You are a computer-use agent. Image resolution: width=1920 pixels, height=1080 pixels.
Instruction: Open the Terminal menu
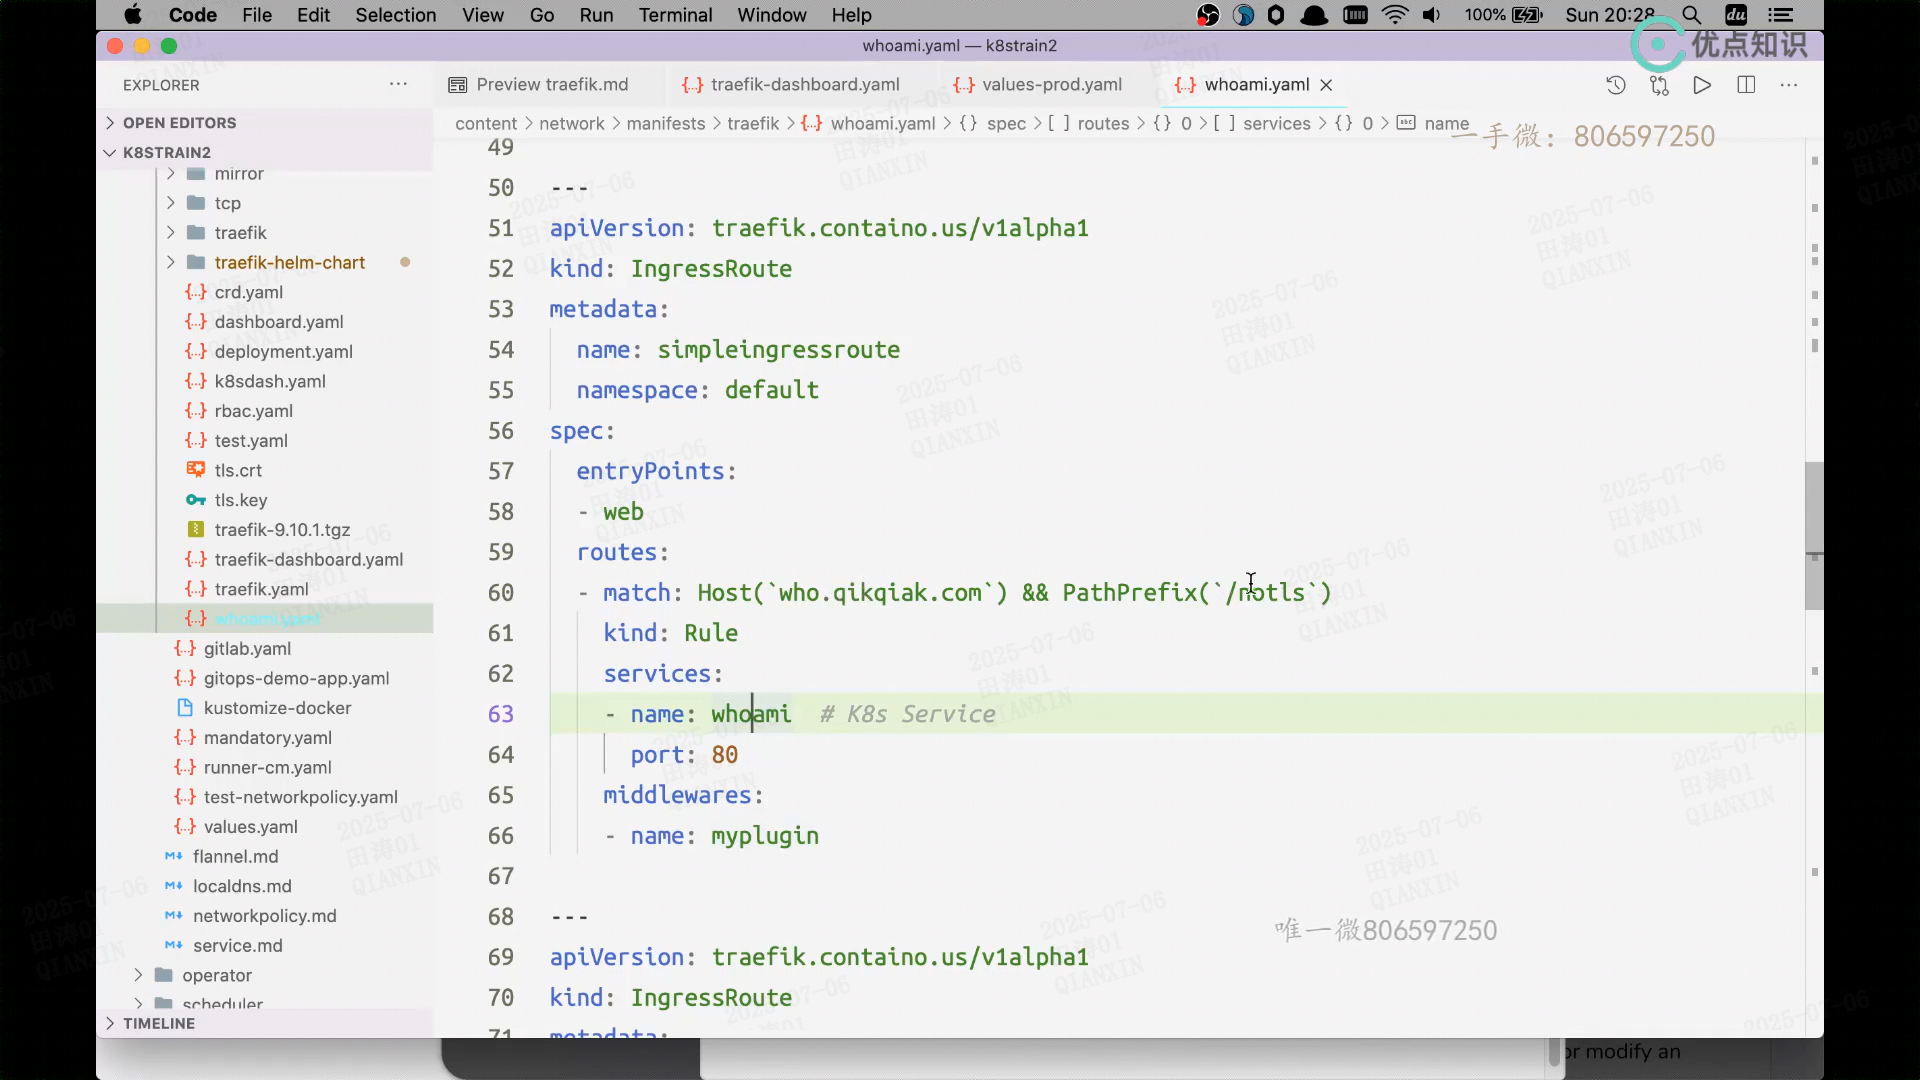(675, 15)
